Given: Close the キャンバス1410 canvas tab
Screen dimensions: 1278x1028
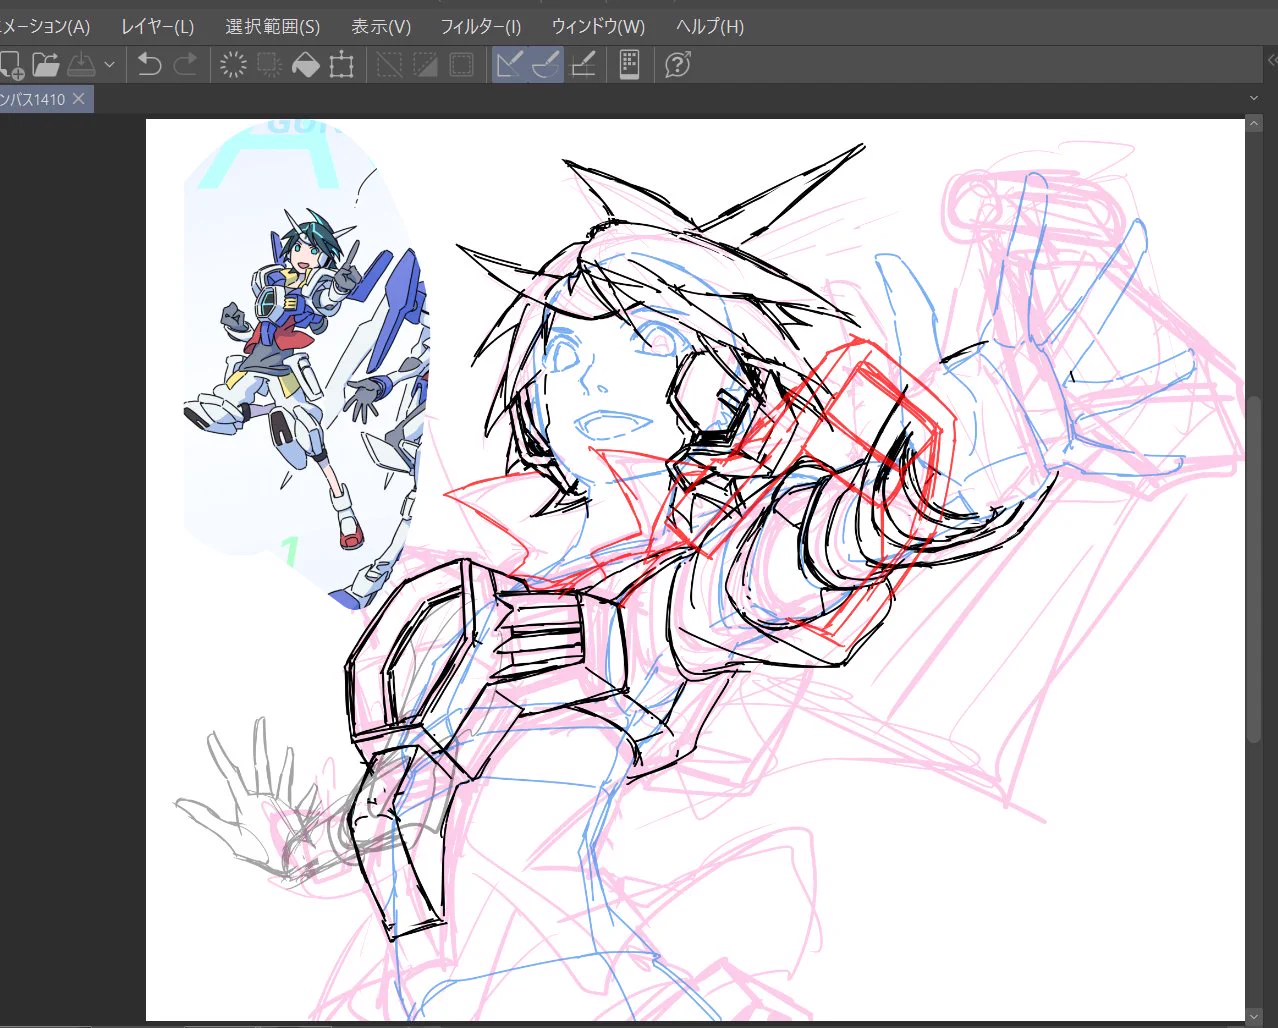Looking at the screenshot, I should tap(79, 99).
